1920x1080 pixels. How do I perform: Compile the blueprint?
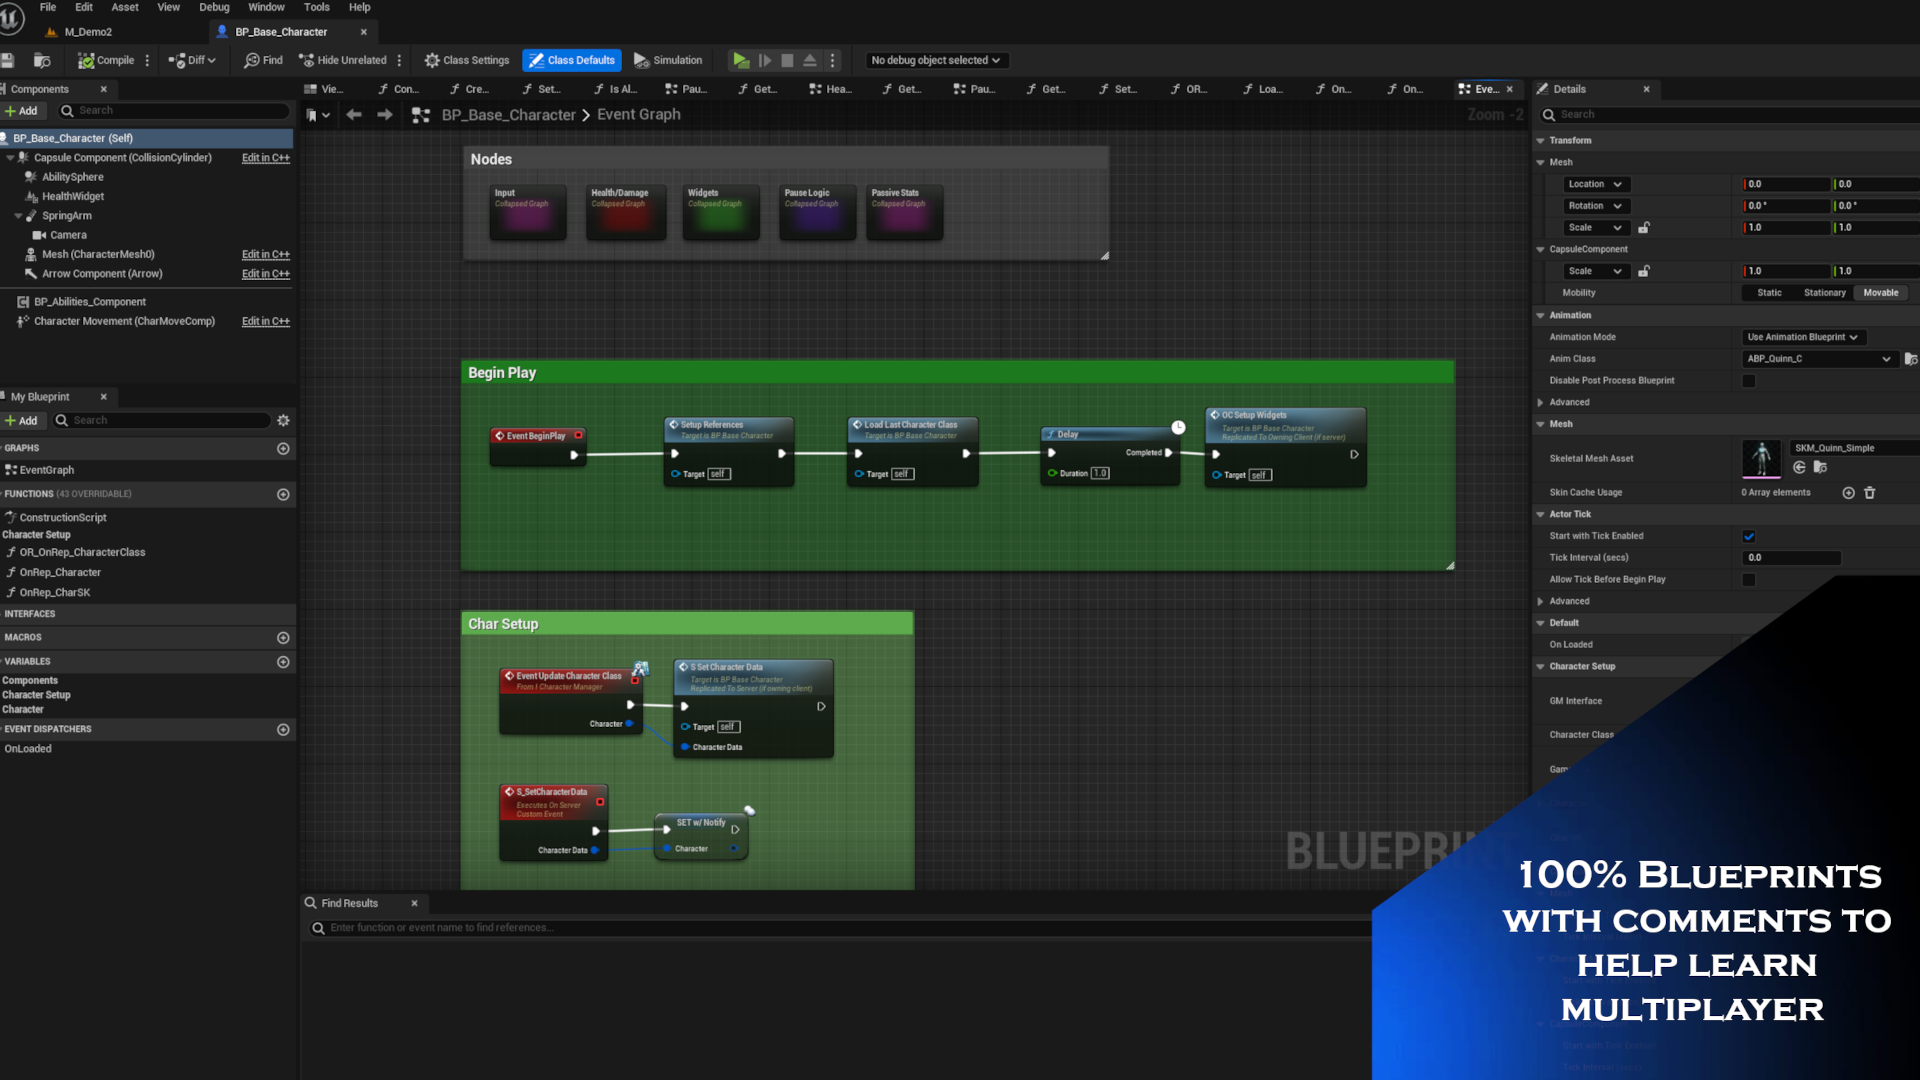(x=107, y=60)
